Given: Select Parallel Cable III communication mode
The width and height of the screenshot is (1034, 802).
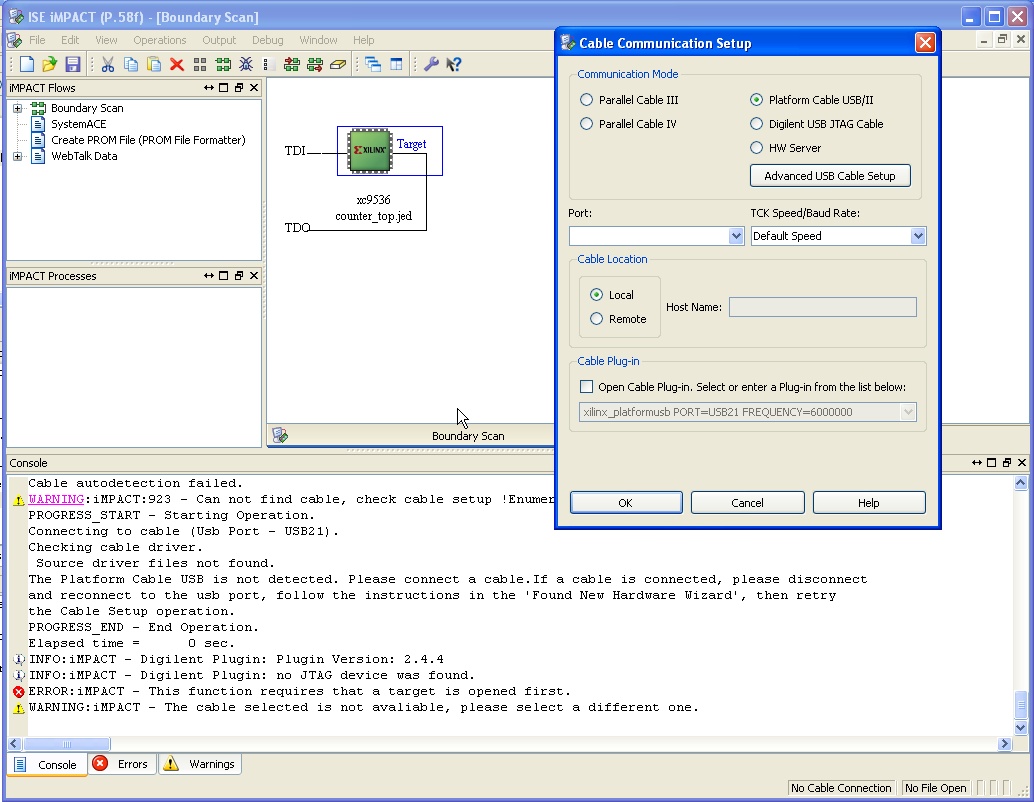Looking at the screenshot, I should 587,100.
